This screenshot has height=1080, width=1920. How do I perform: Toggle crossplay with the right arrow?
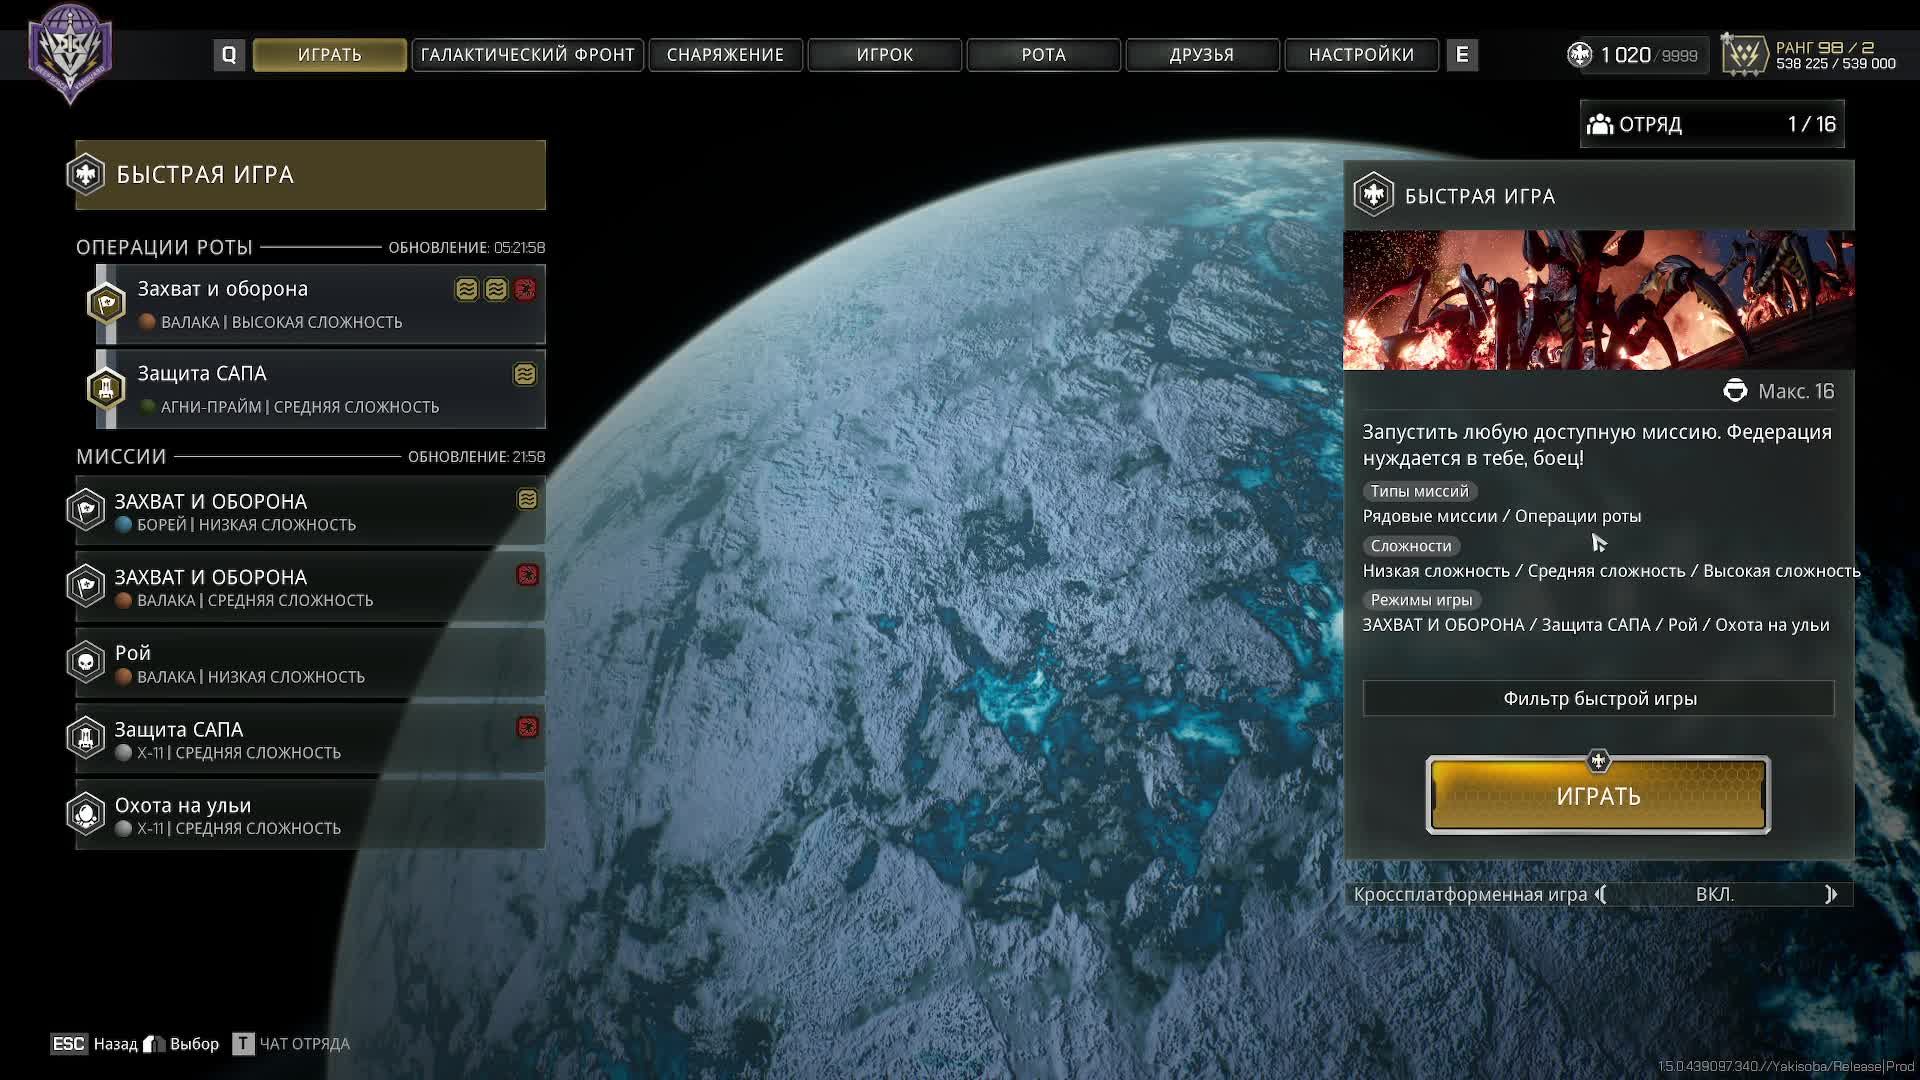pos(1831,894)
